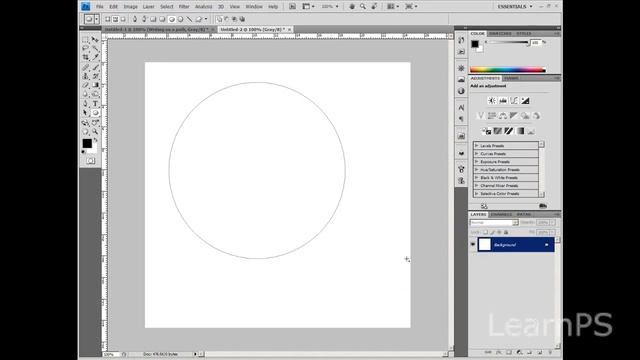Open the Paragraph panel icon in dock

(x=461, y=119)
